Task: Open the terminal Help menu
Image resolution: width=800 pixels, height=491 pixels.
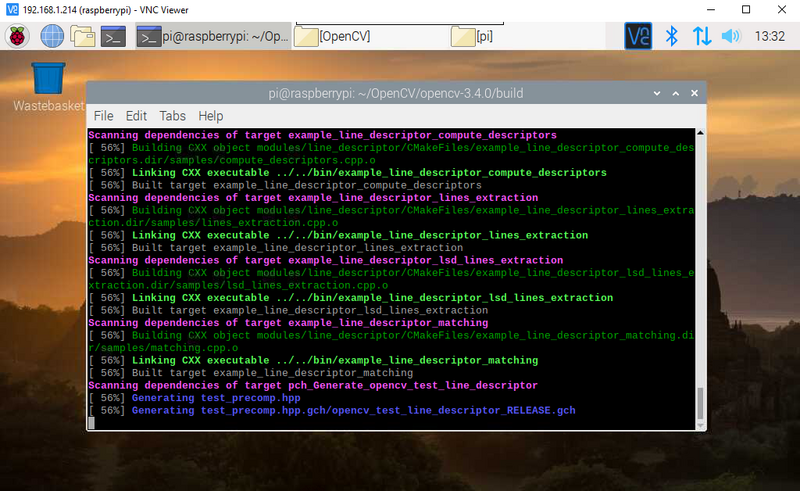Action: 211,116
